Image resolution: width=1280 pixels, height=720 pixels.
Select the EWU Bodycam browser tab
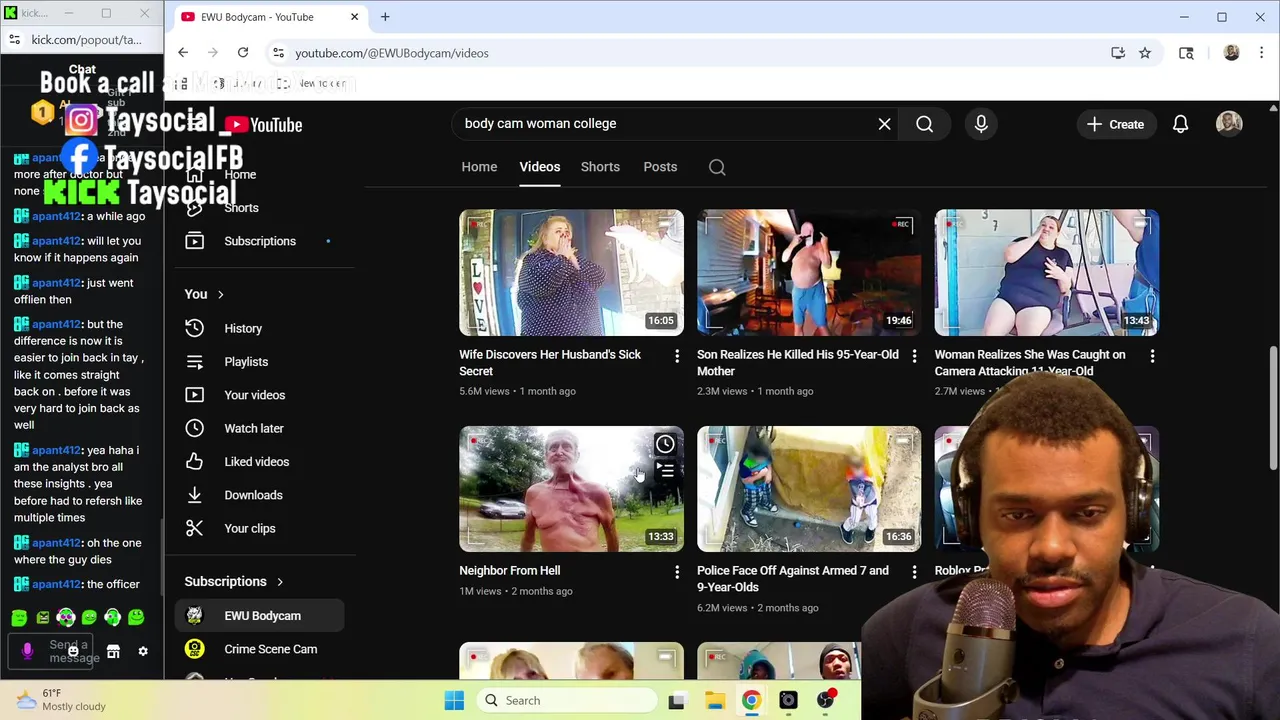coord(268,17)
